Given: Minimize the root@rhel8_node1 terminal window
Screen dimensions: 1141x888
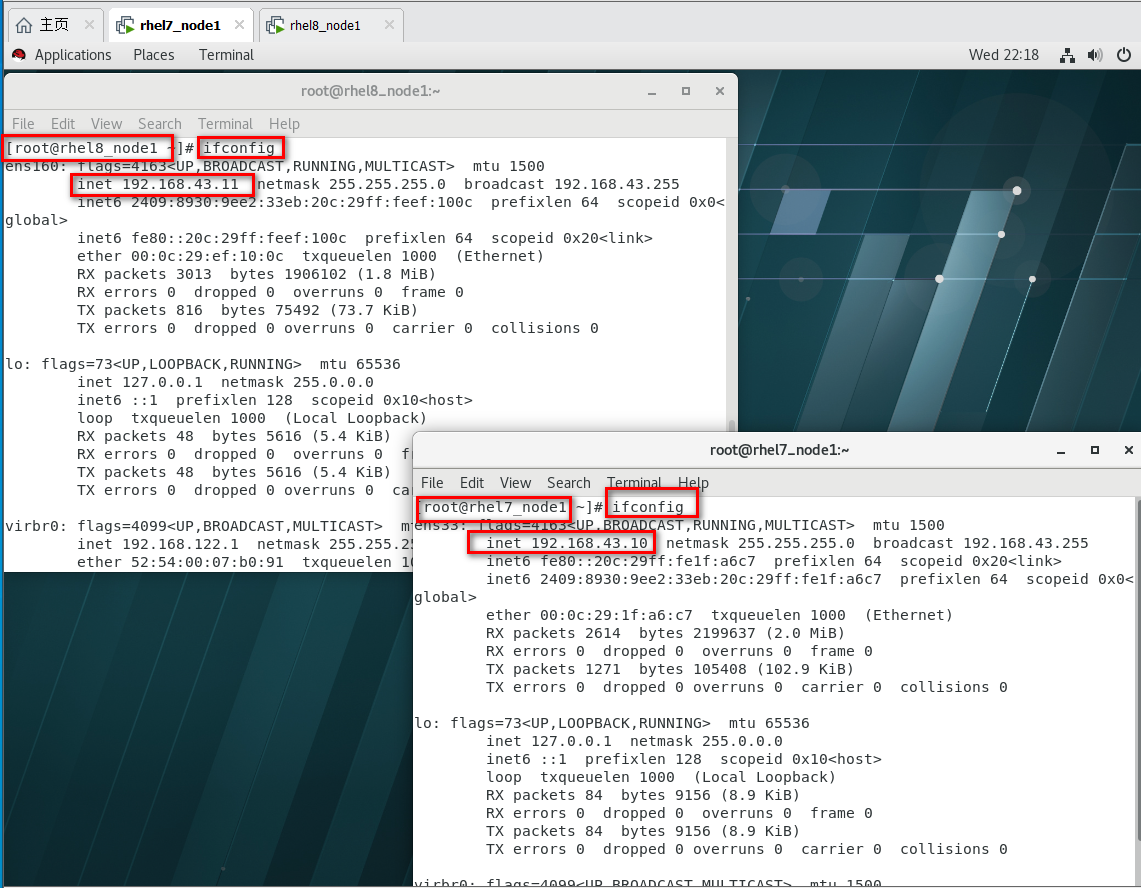Looking at the screenshot, I should [652, 92].
